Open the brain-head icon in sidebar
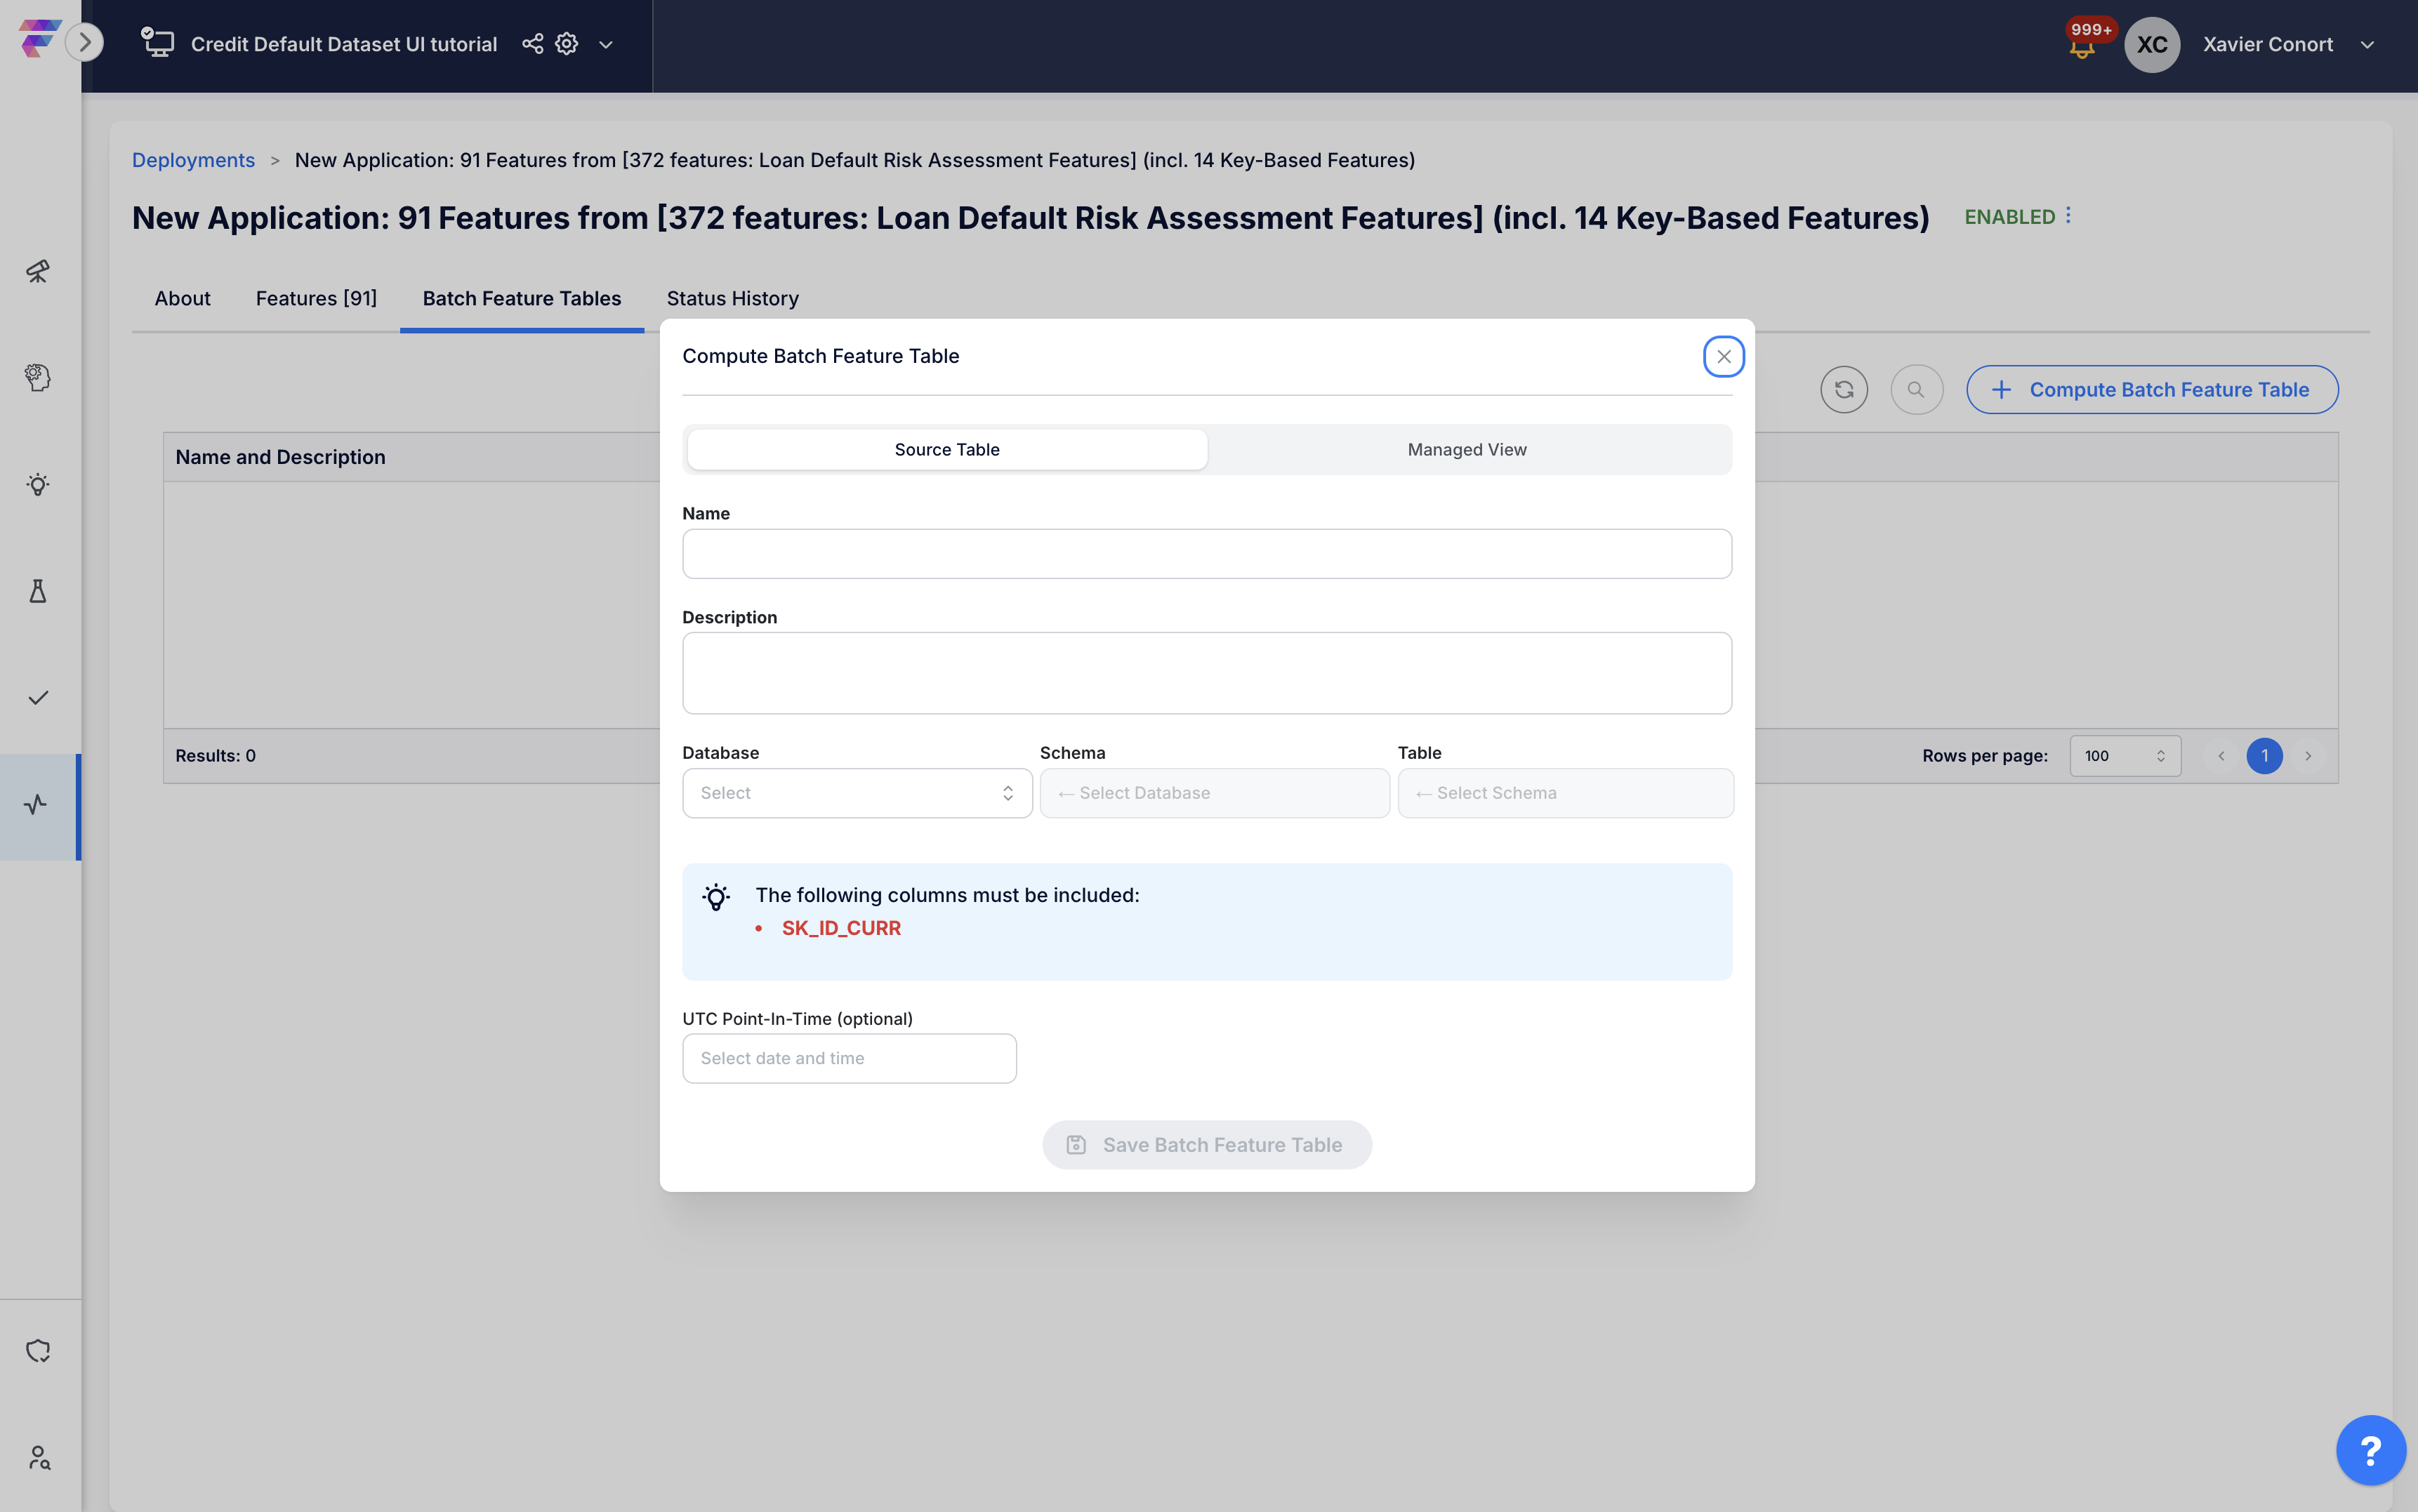Screen dimensions: 2418x1512 click(38, 378)
